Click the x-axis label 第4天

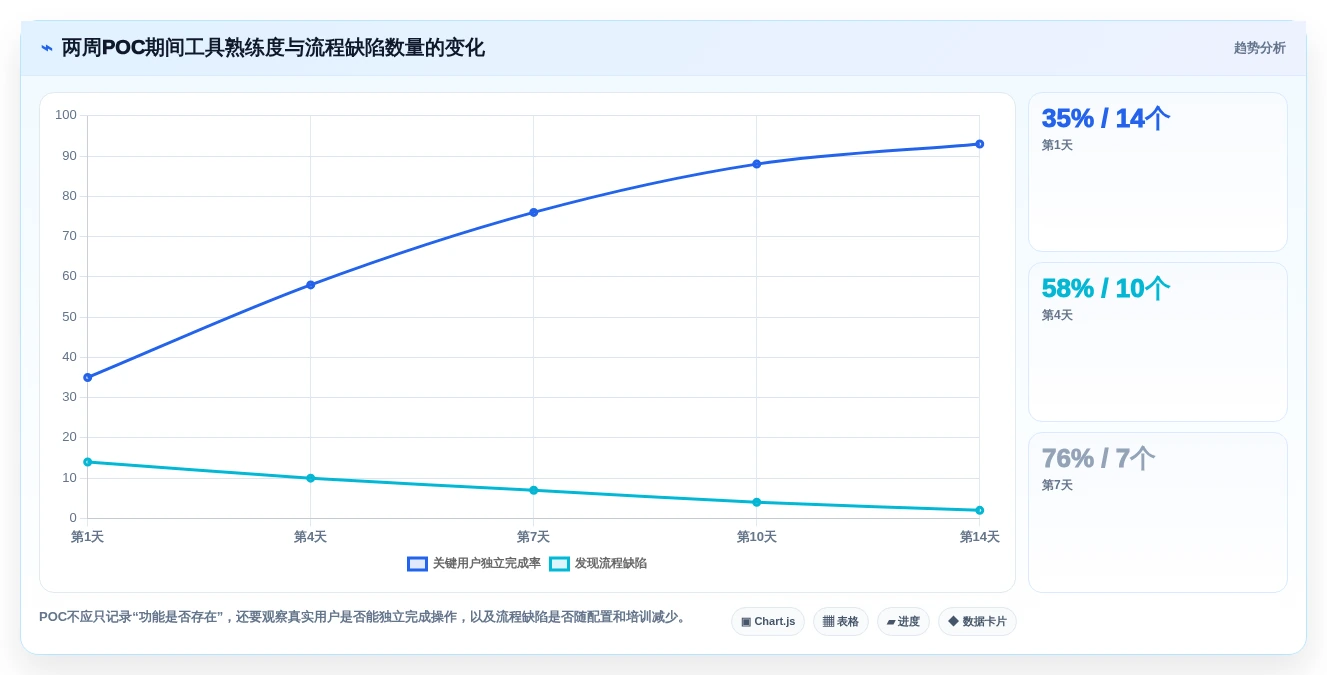(311, 537)
